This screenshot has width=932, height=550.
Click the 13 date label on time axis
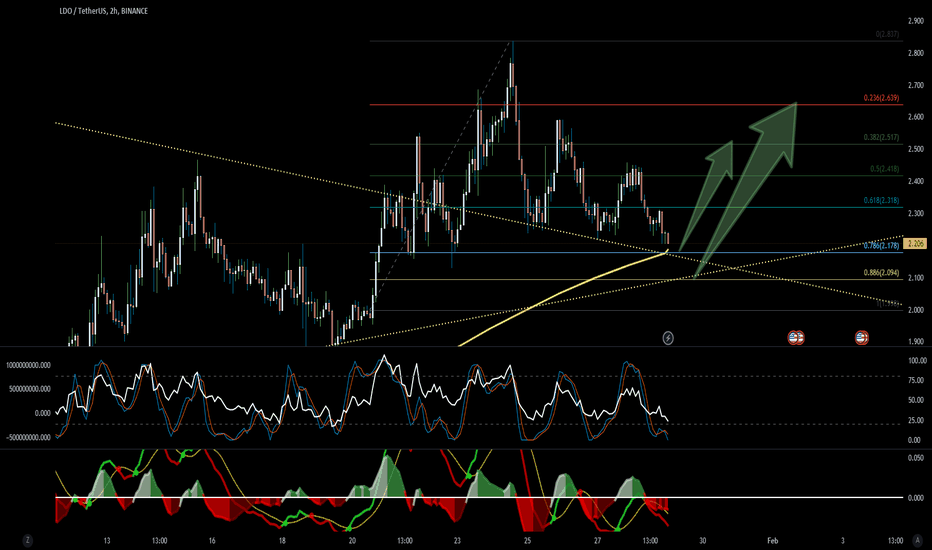(106, 540)
